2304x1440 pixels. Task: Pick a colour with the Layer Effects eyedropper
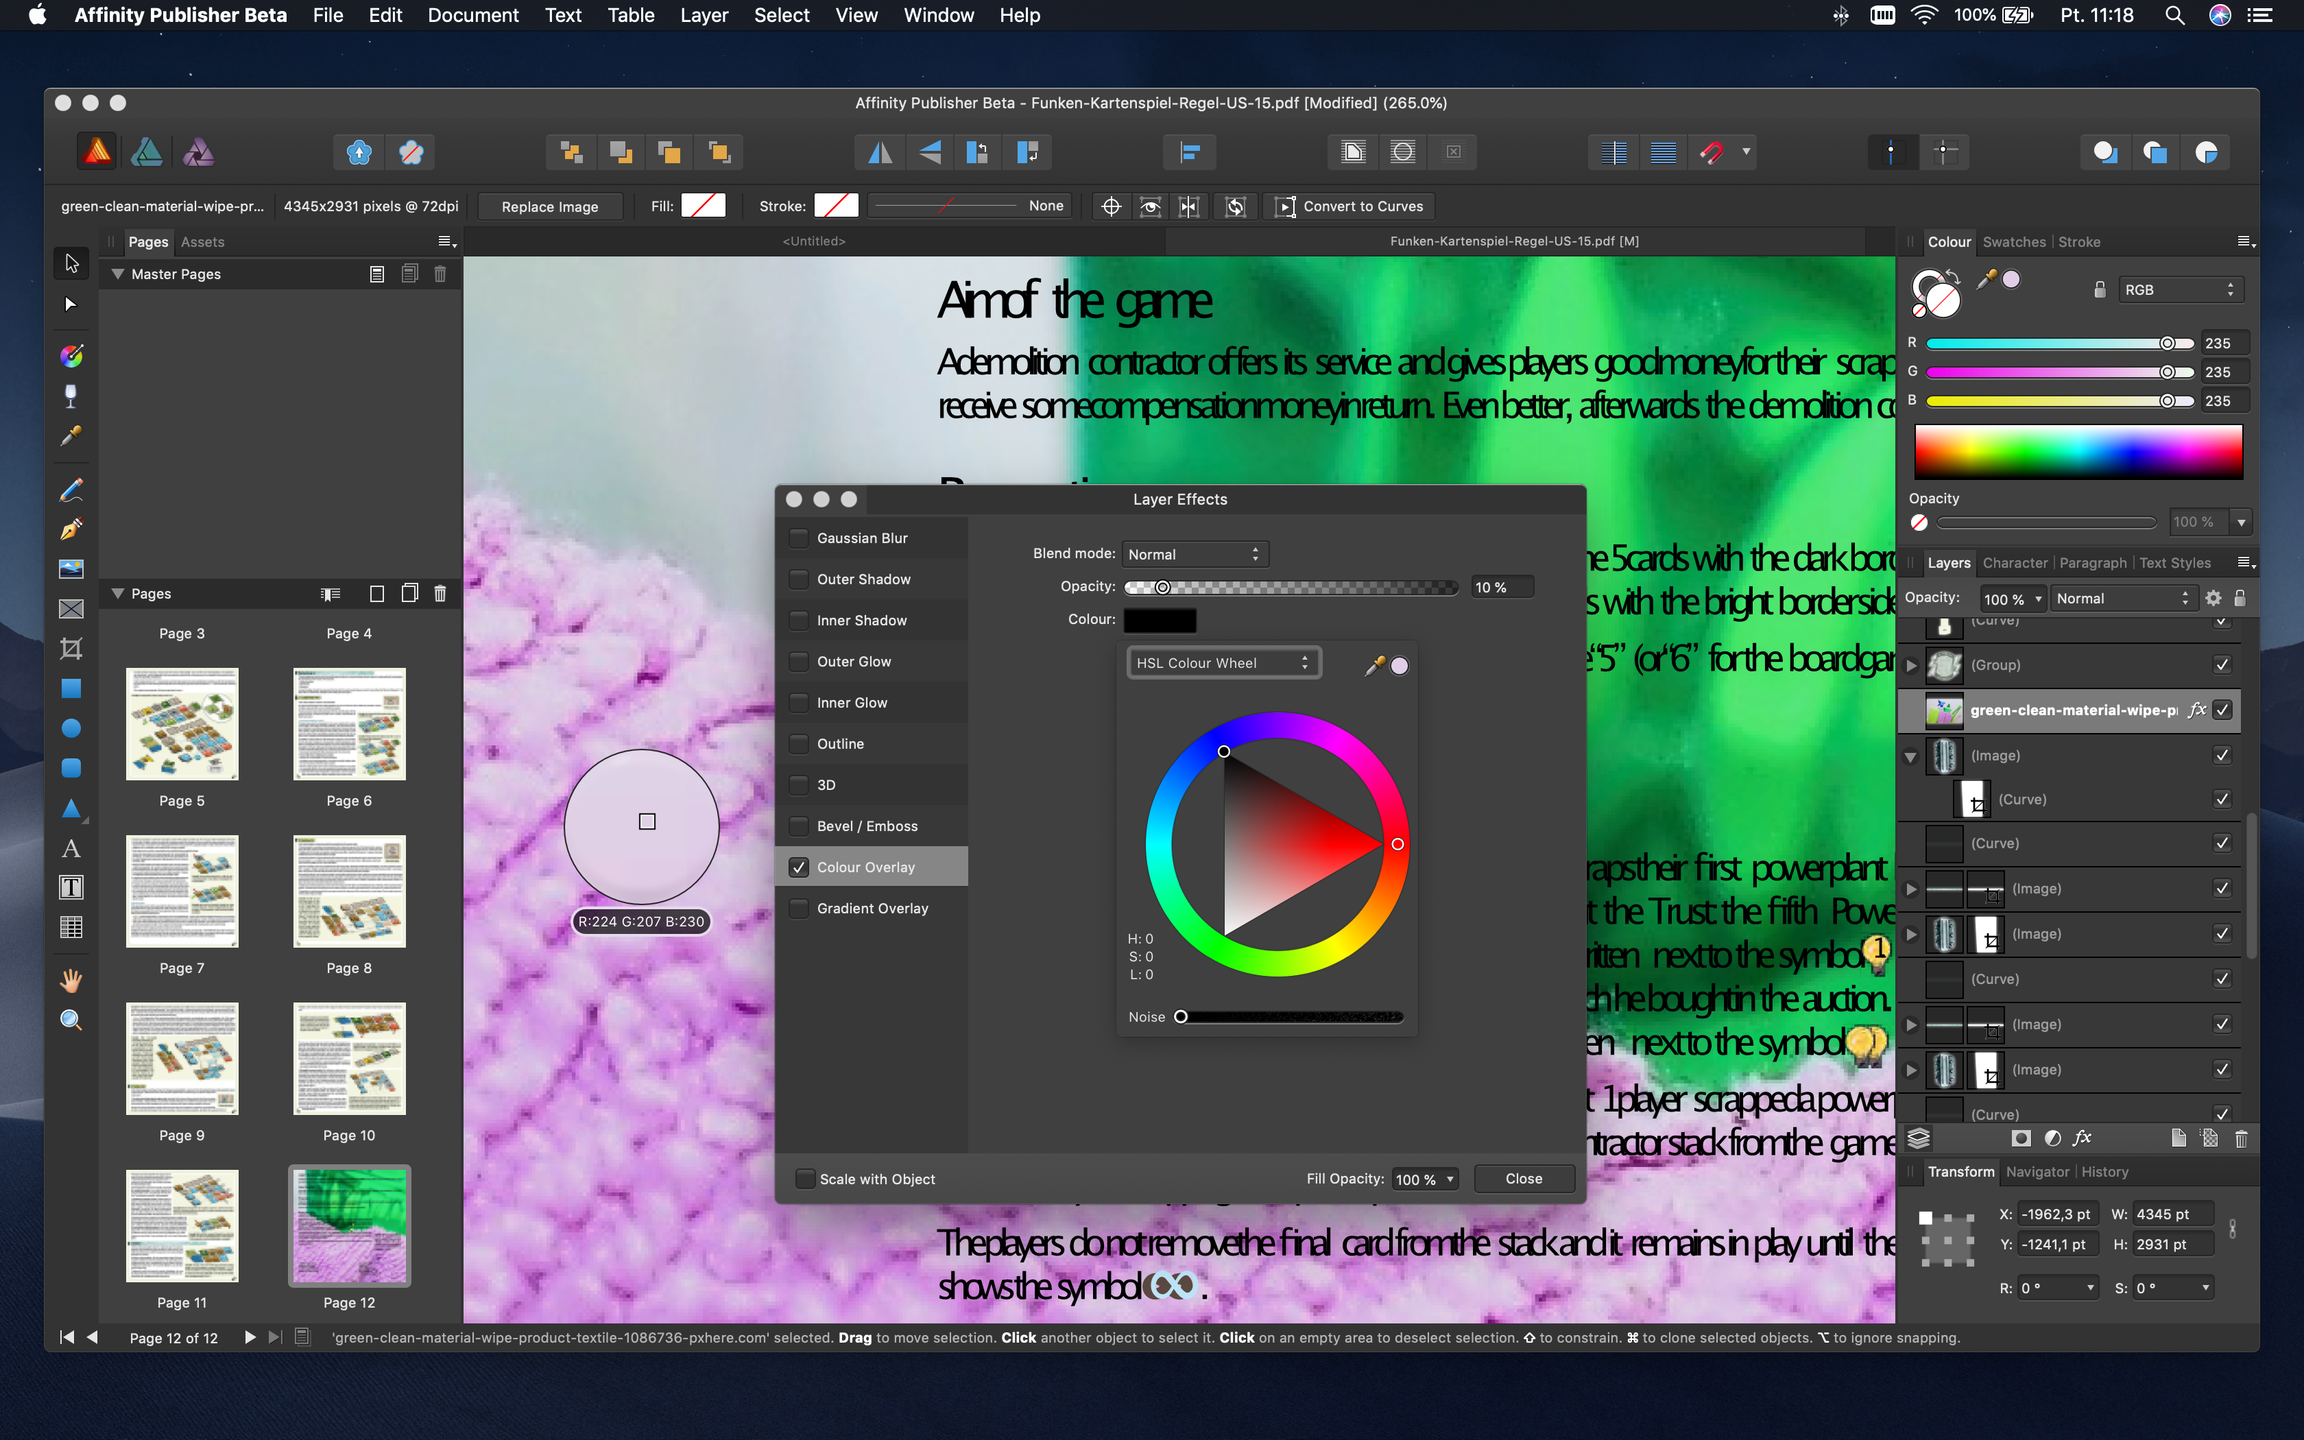1375,665
